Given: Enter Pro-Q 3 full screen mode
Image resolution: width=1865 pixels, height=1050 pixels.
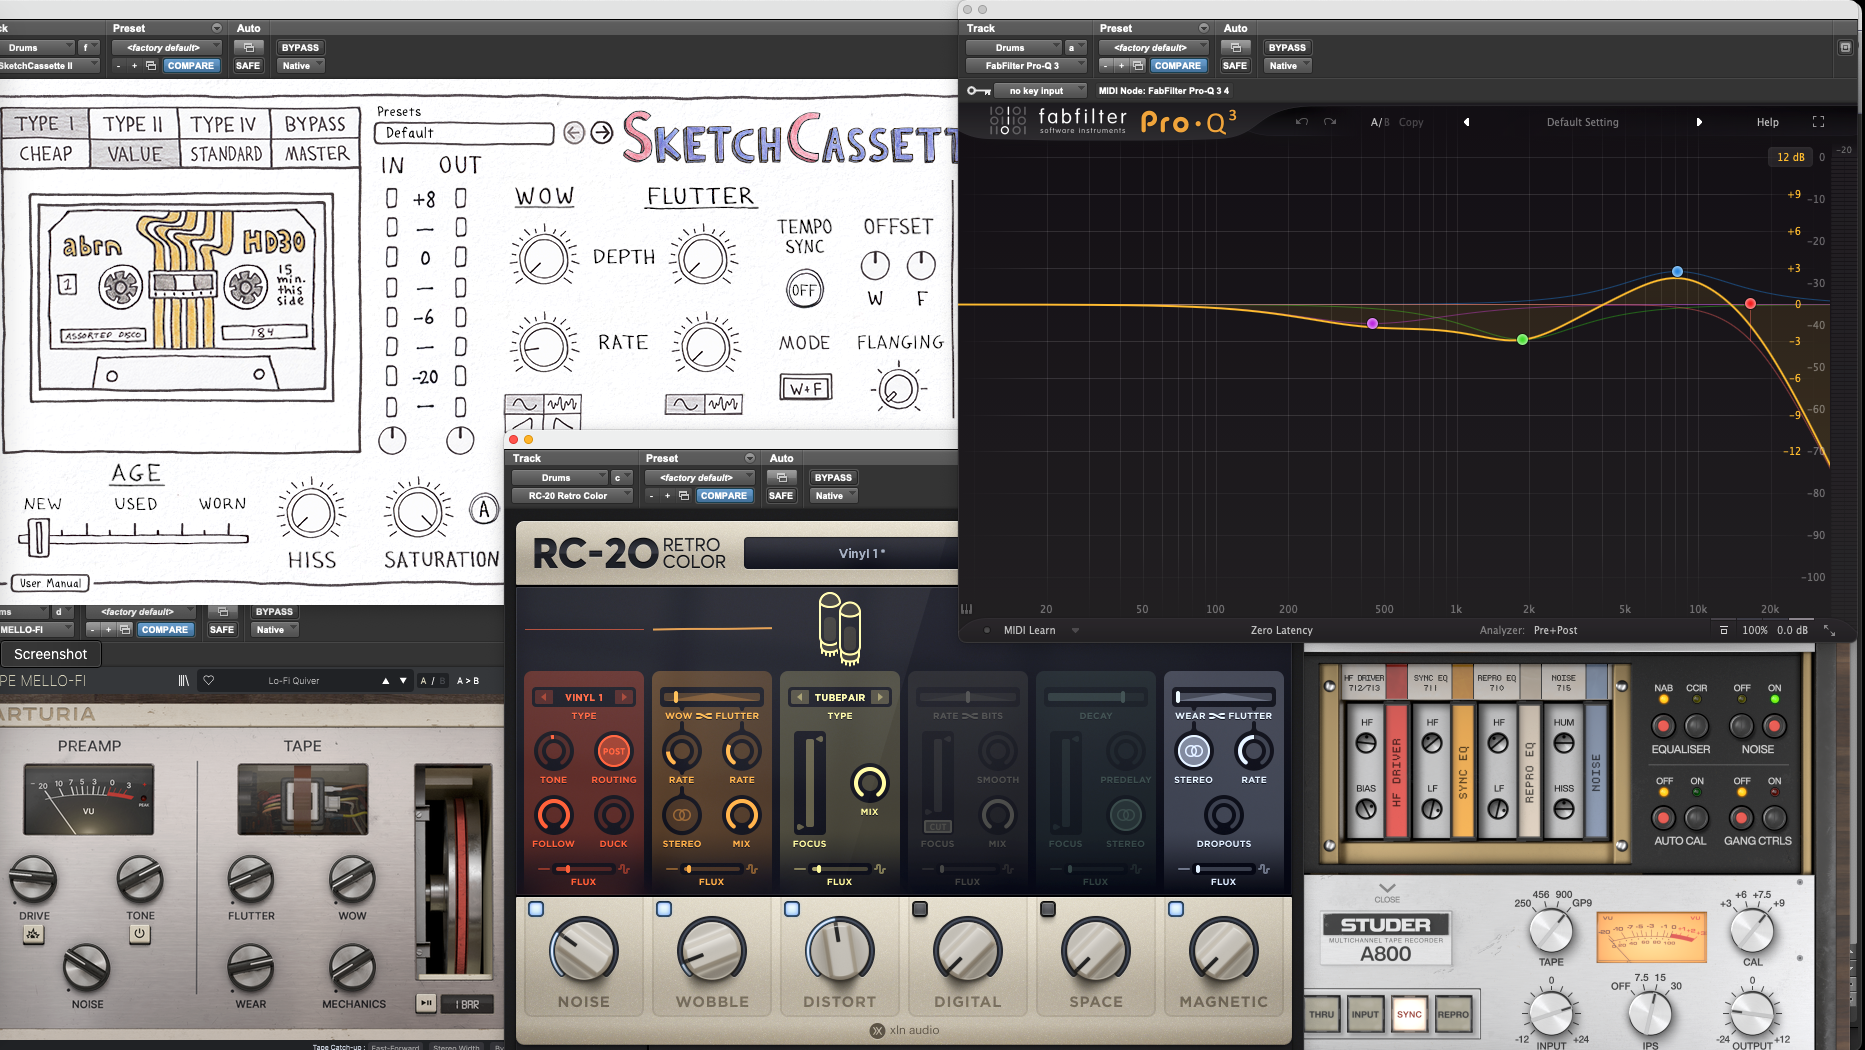Looking at the screenshot, I should coord(1818,122).
